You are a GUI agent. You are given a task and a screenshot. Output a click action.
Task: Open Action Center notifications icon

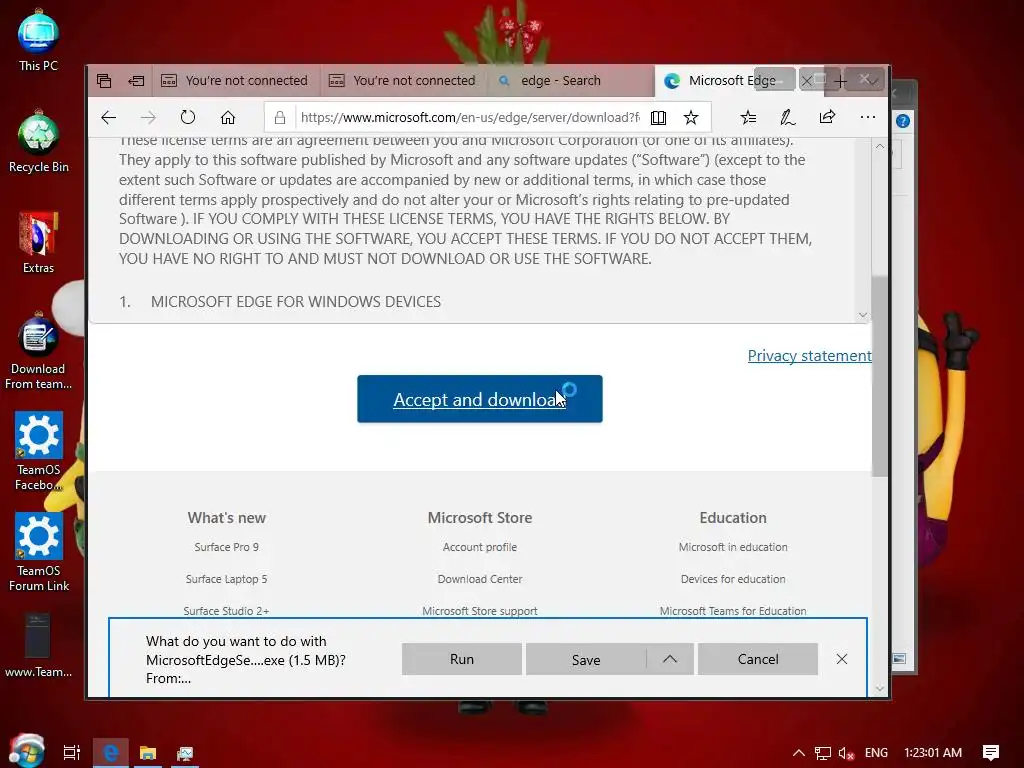click(991, 753)
